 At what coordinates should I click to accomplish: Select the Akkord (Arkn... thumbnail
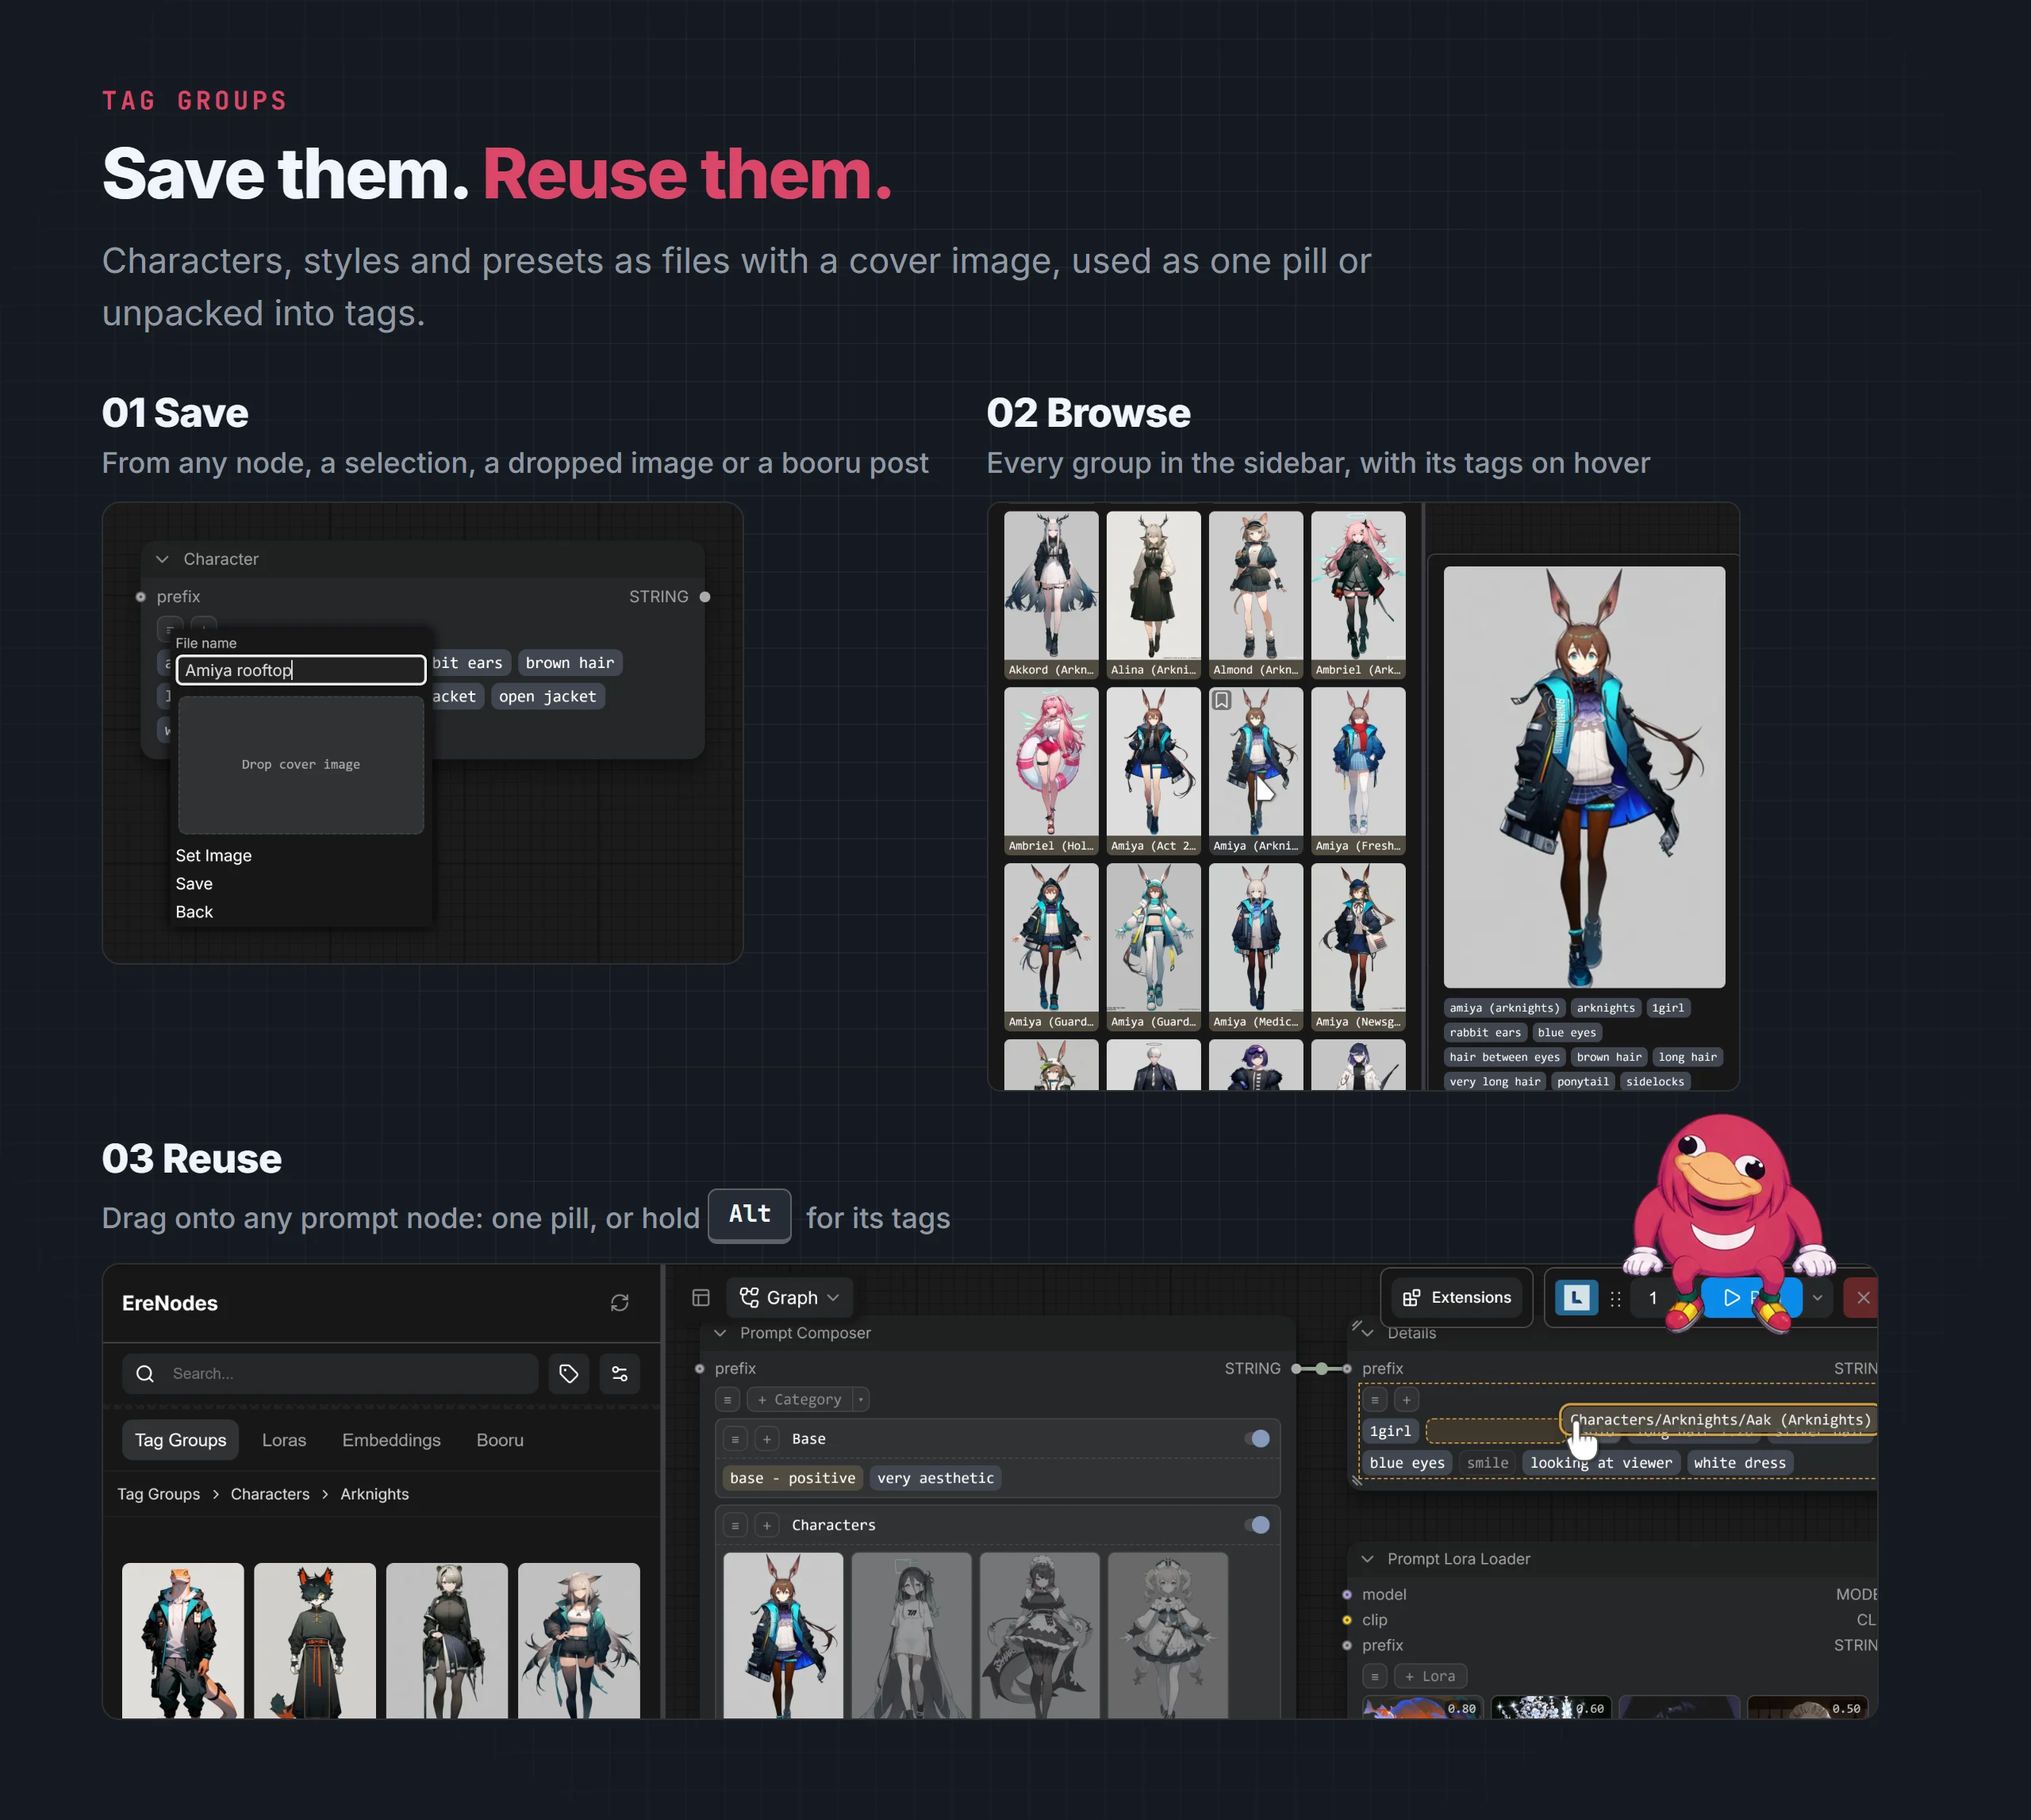click(x=1051, y=596)
